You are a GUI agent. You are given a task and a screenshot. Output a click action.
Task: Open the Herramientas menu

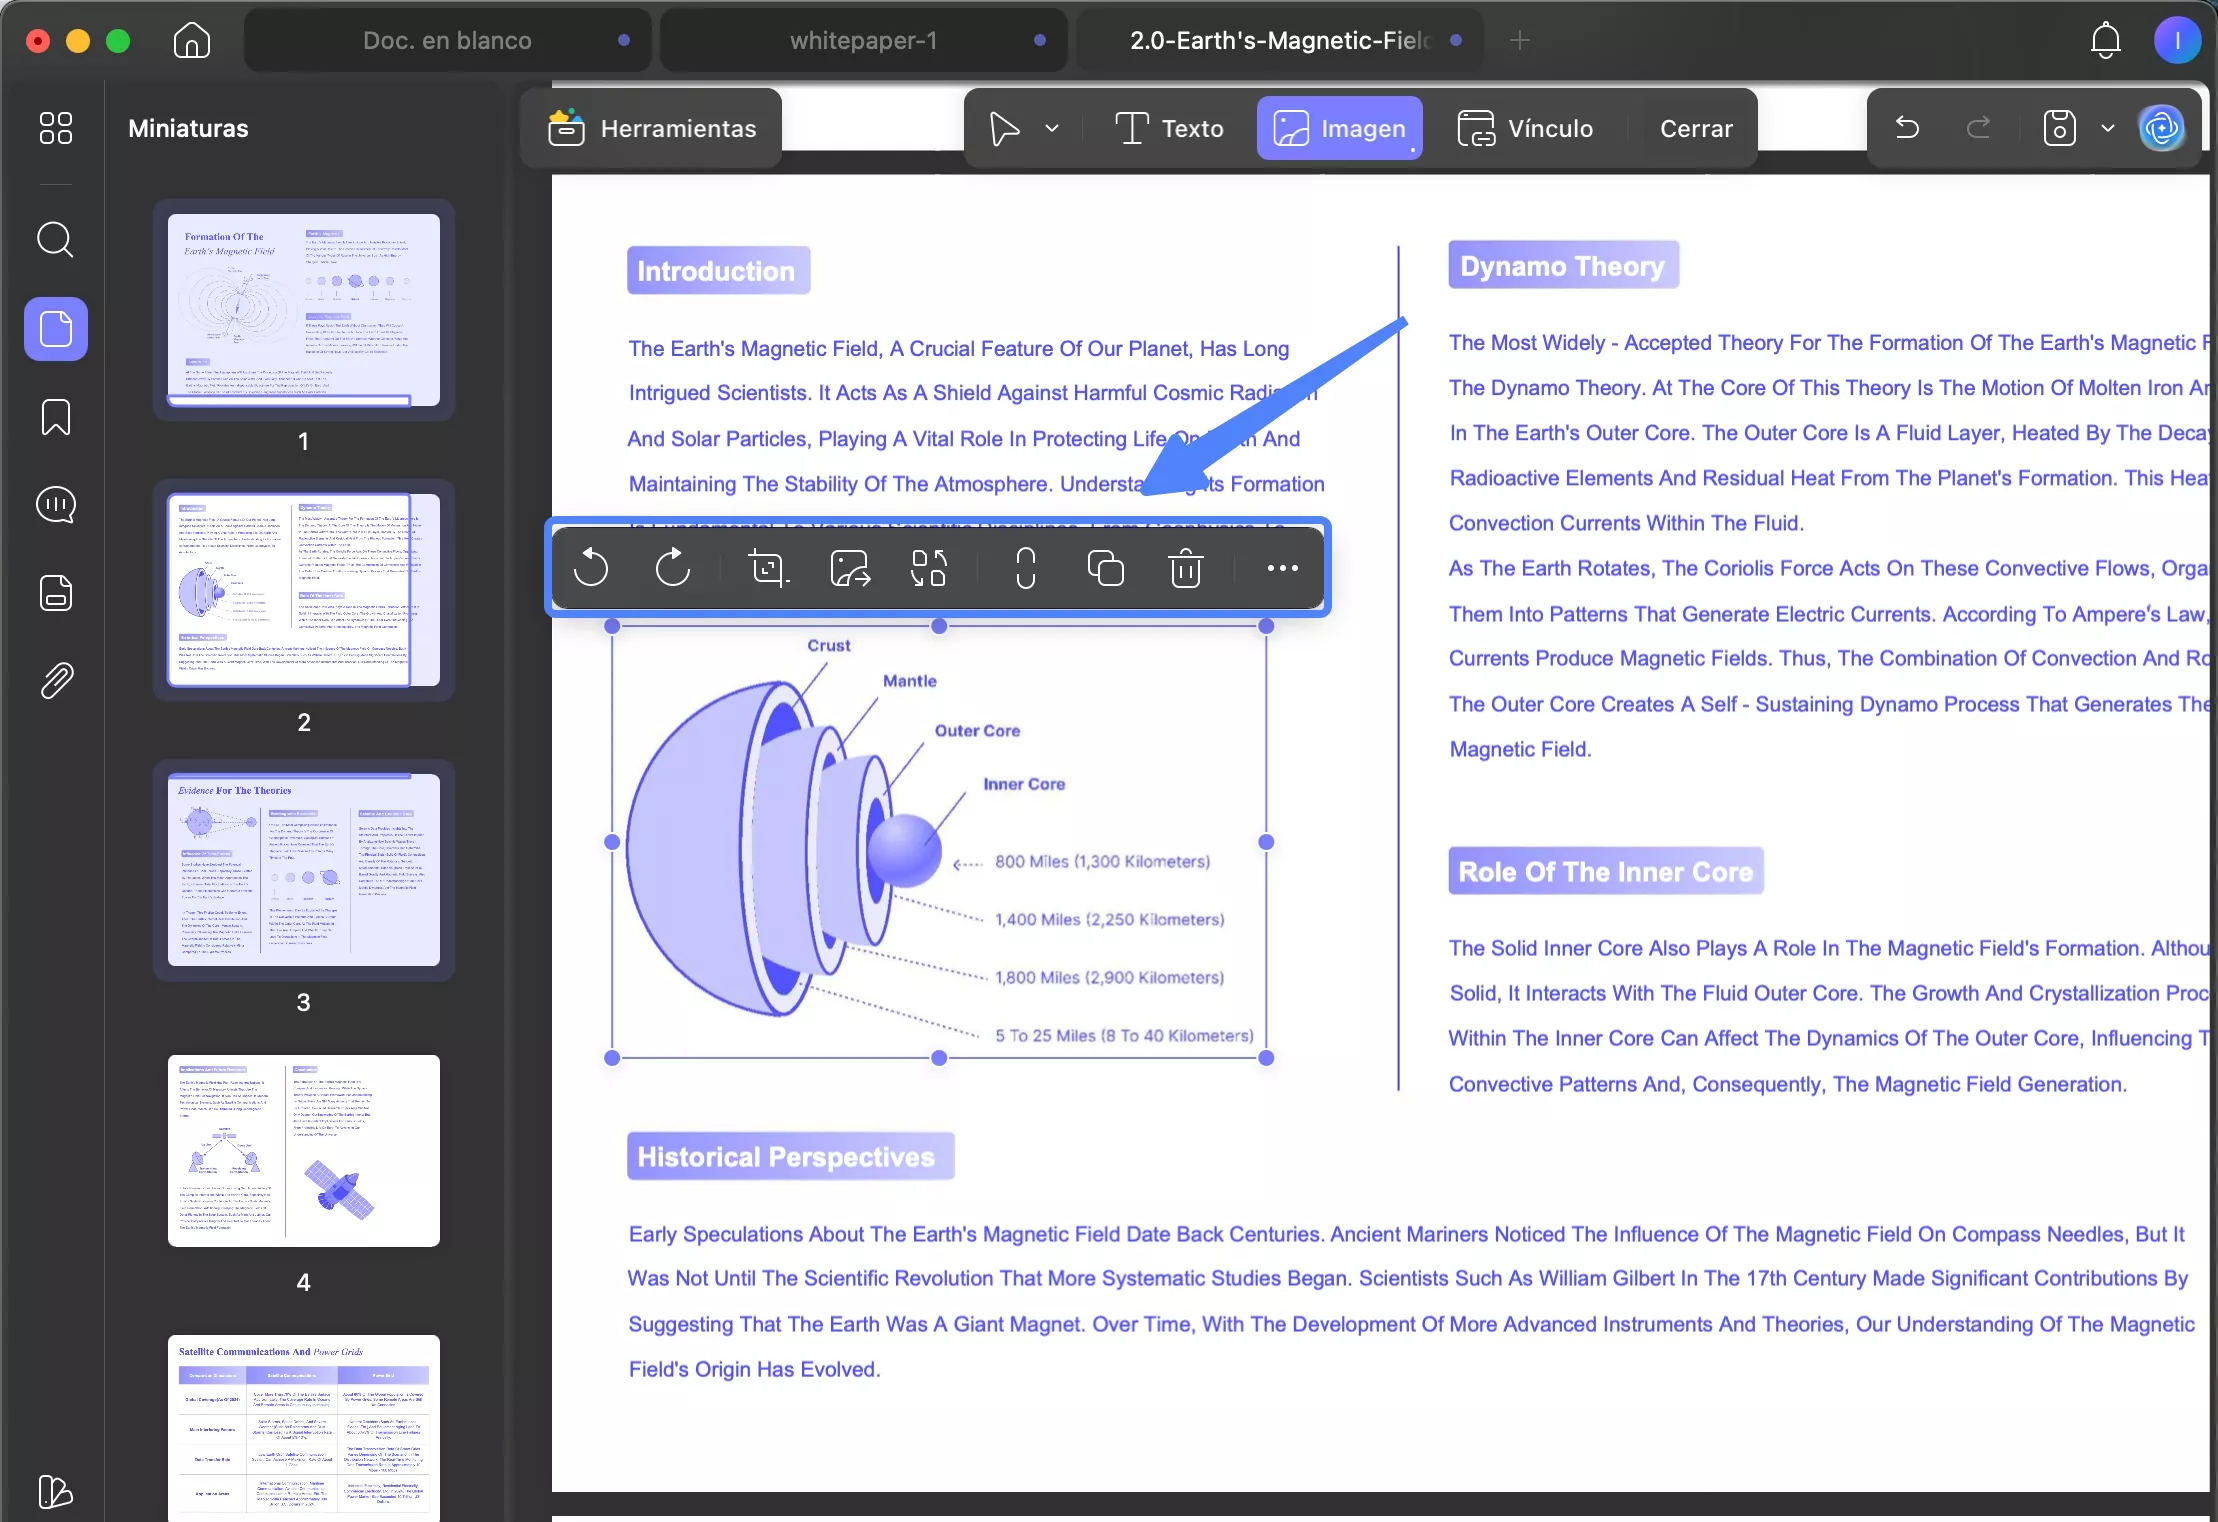652,129
